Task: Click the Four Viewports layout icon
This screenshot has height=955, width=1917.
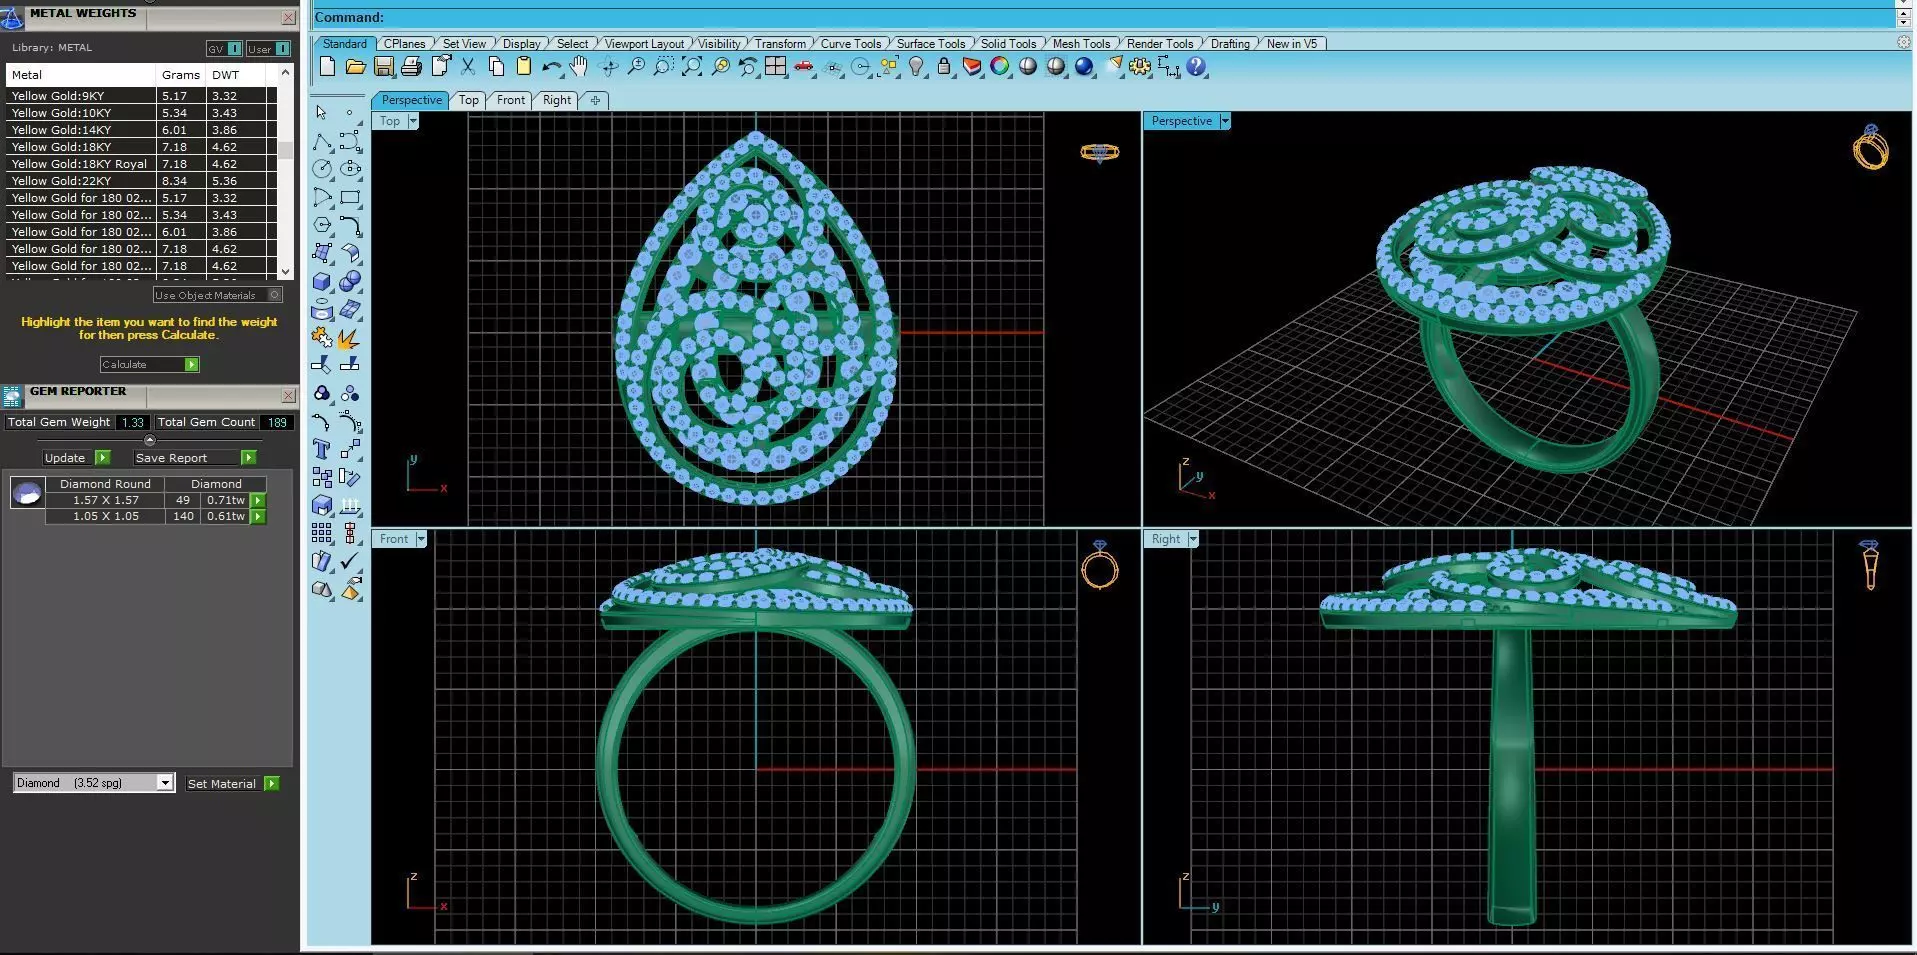Action: 776,67
